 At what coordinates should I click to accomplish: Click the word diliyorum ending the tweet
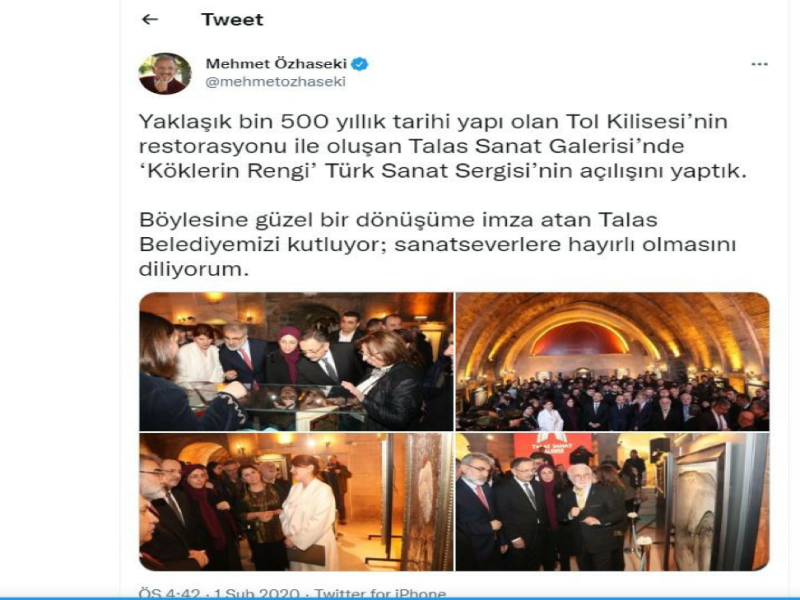click(x=194, y=269)
